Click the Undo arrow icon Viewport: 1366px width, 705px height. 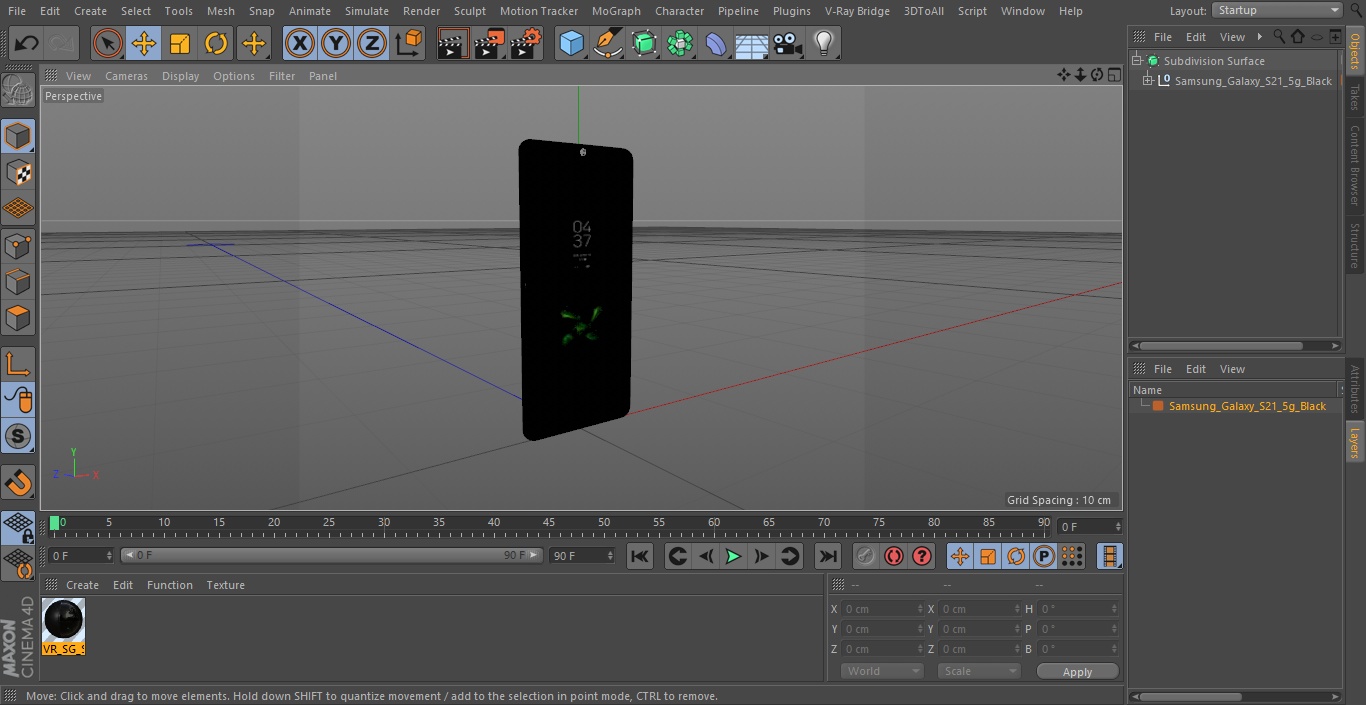pyautogui.click(x=27, y=43)
